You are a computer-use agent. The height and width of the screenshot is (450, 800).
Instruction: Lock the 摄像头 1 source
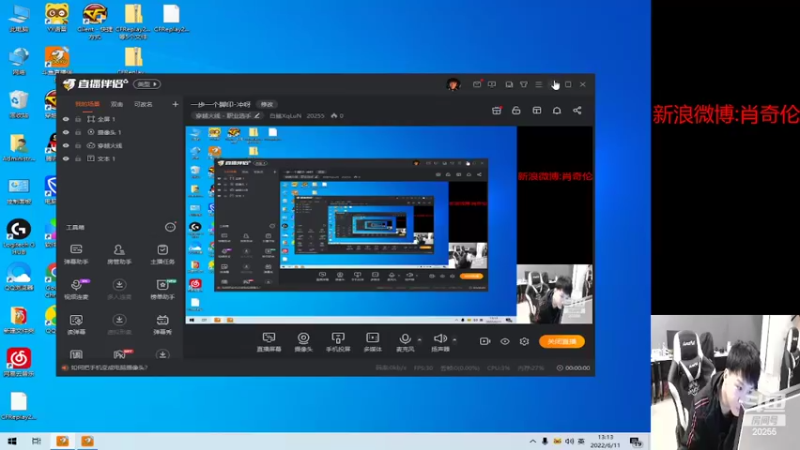pyautogui.click(x=78, y=132)
